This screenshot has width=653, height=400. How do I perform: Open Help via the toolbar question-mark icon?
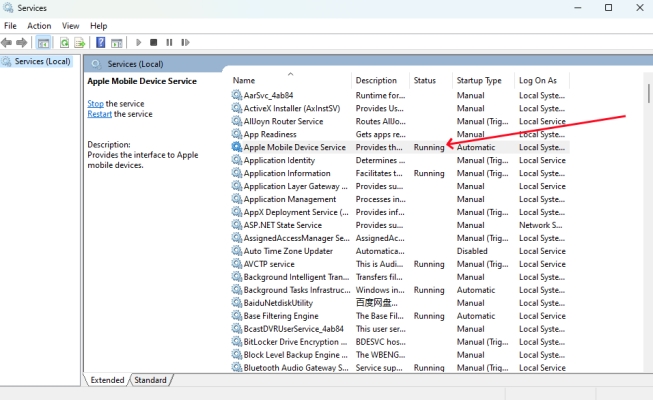click(x=100, y=43)
